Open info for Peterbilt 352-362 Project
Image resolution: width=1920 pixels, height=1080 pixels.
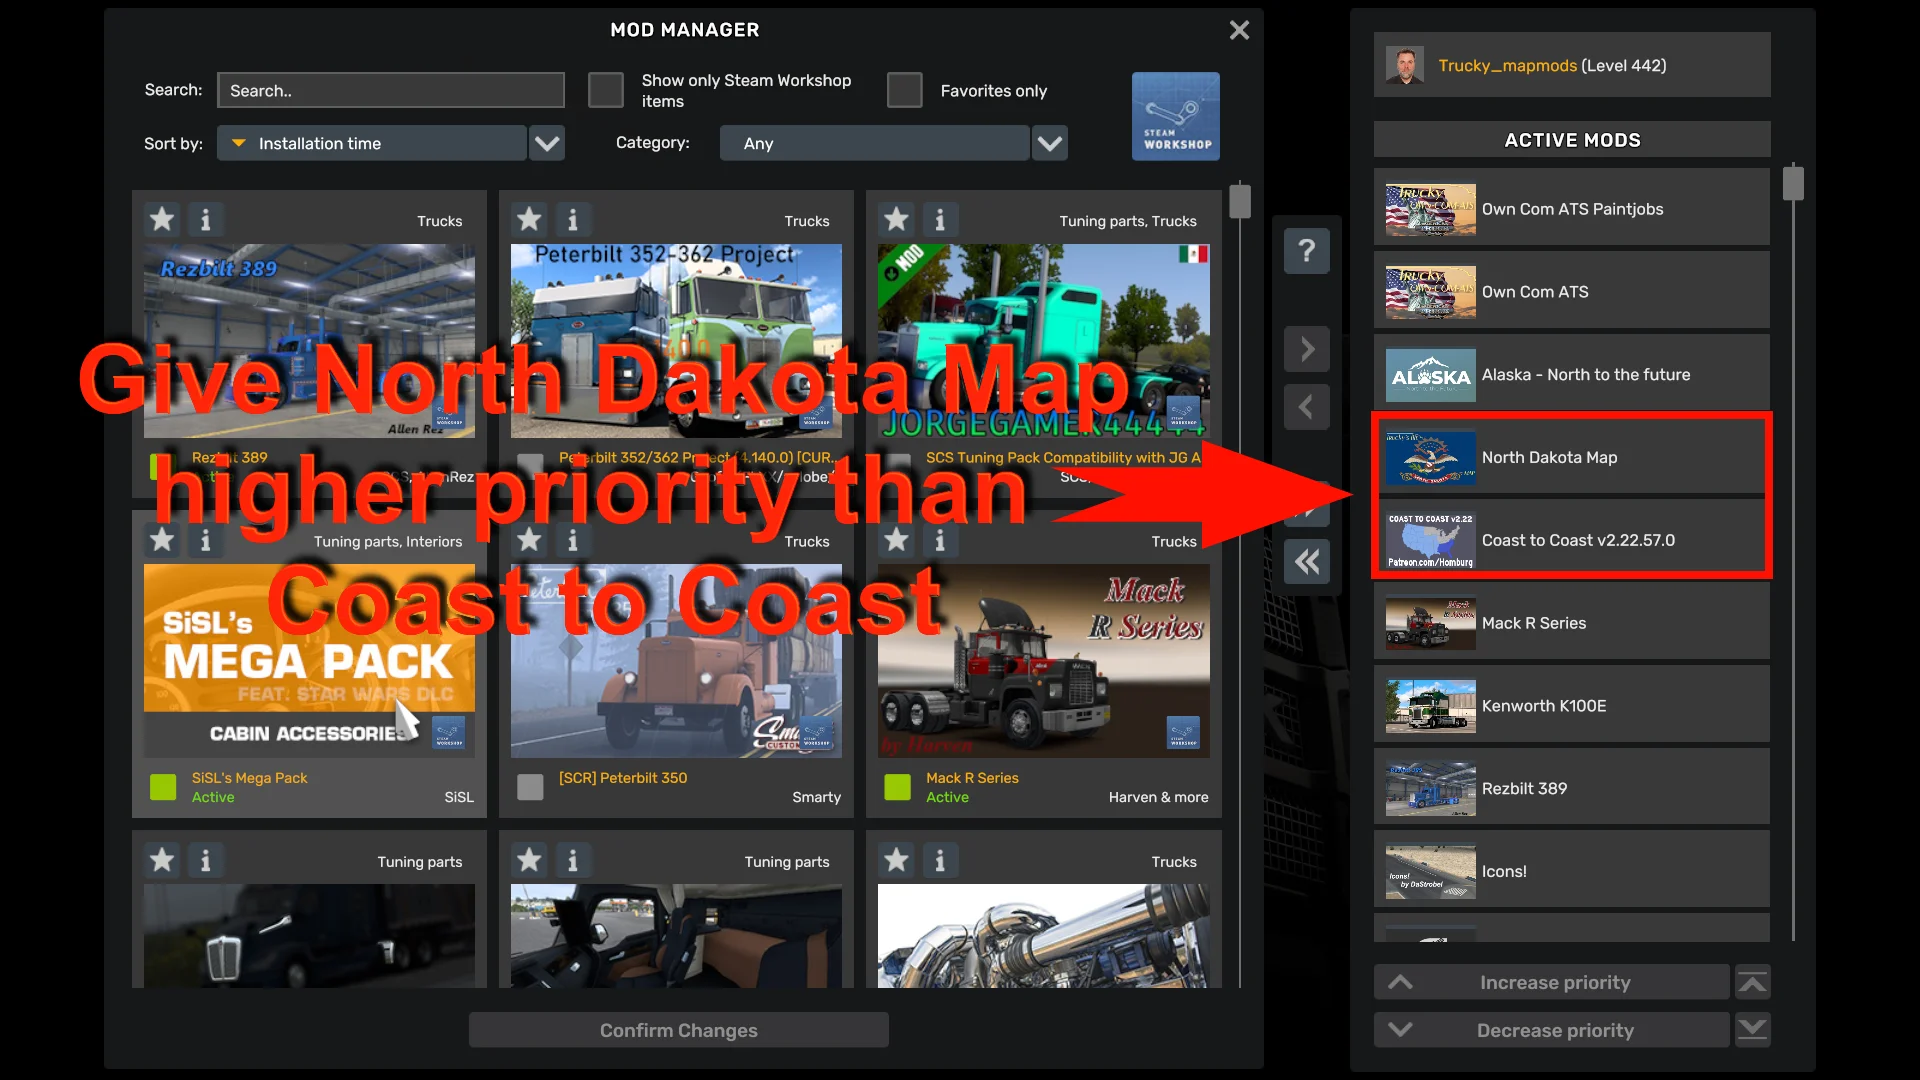click(x=573, y=219)
